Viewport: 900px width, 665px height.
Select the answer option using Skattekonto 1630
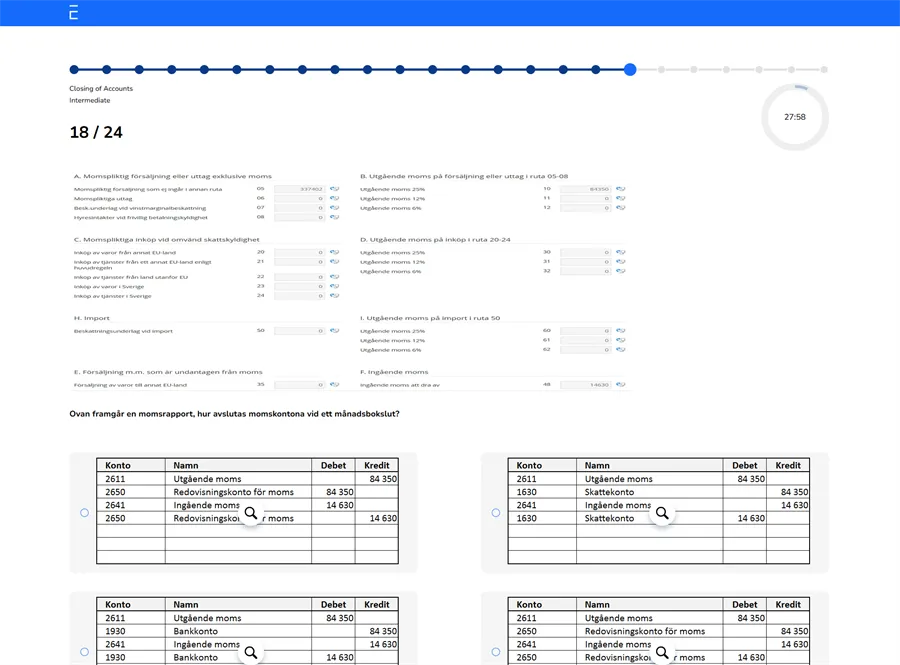coord(496,512)
